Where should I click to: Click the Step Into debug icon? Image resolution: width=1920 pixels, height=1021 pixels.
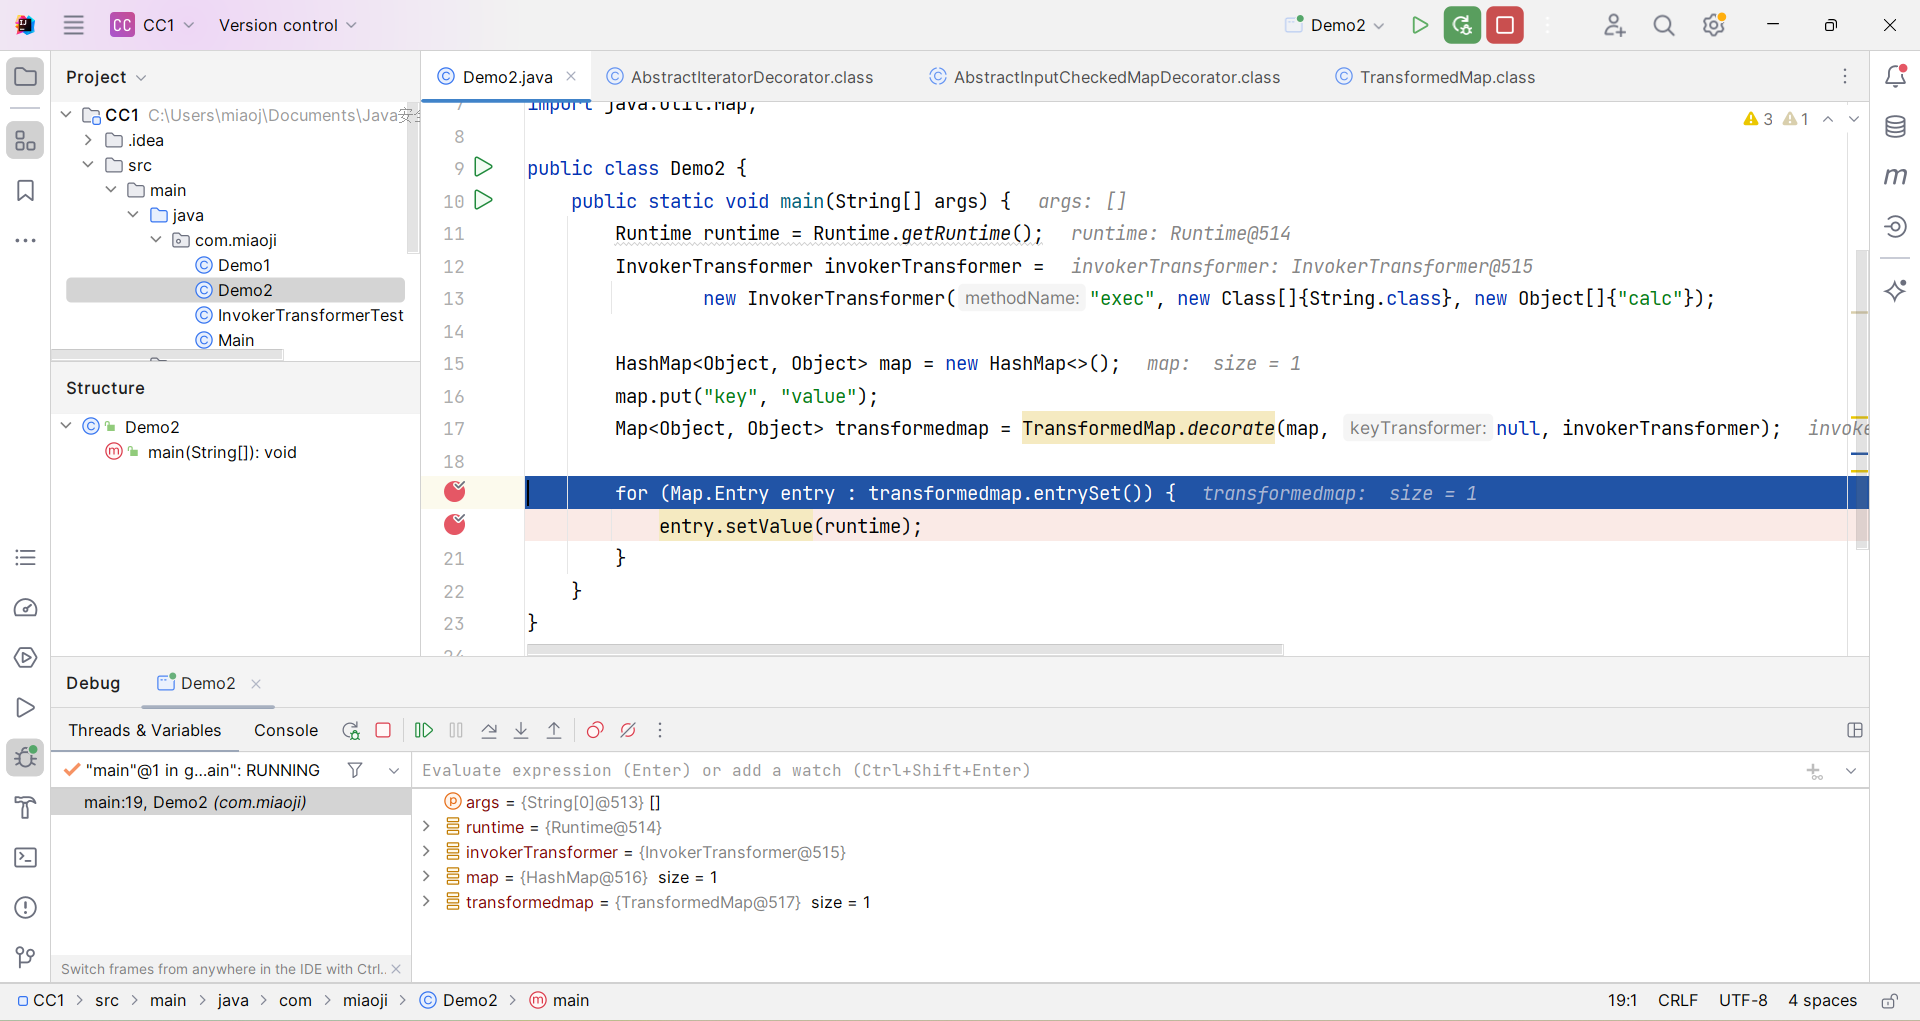pyautogui.click(x=521, y=730)
